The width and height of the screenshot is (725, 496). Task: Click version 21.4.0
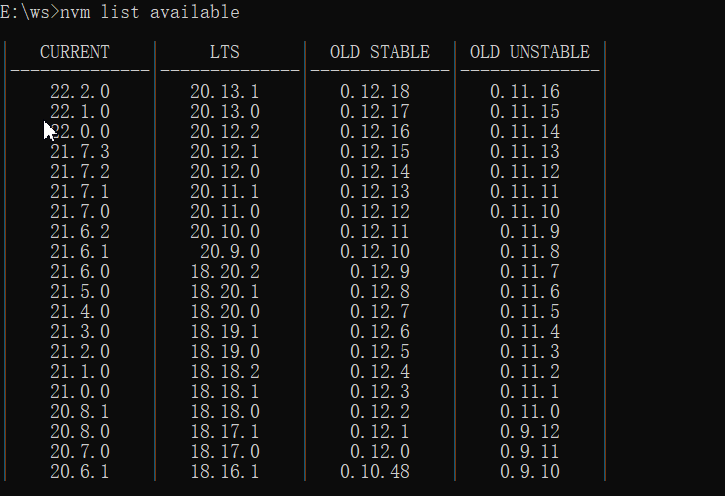pos(80,312)
